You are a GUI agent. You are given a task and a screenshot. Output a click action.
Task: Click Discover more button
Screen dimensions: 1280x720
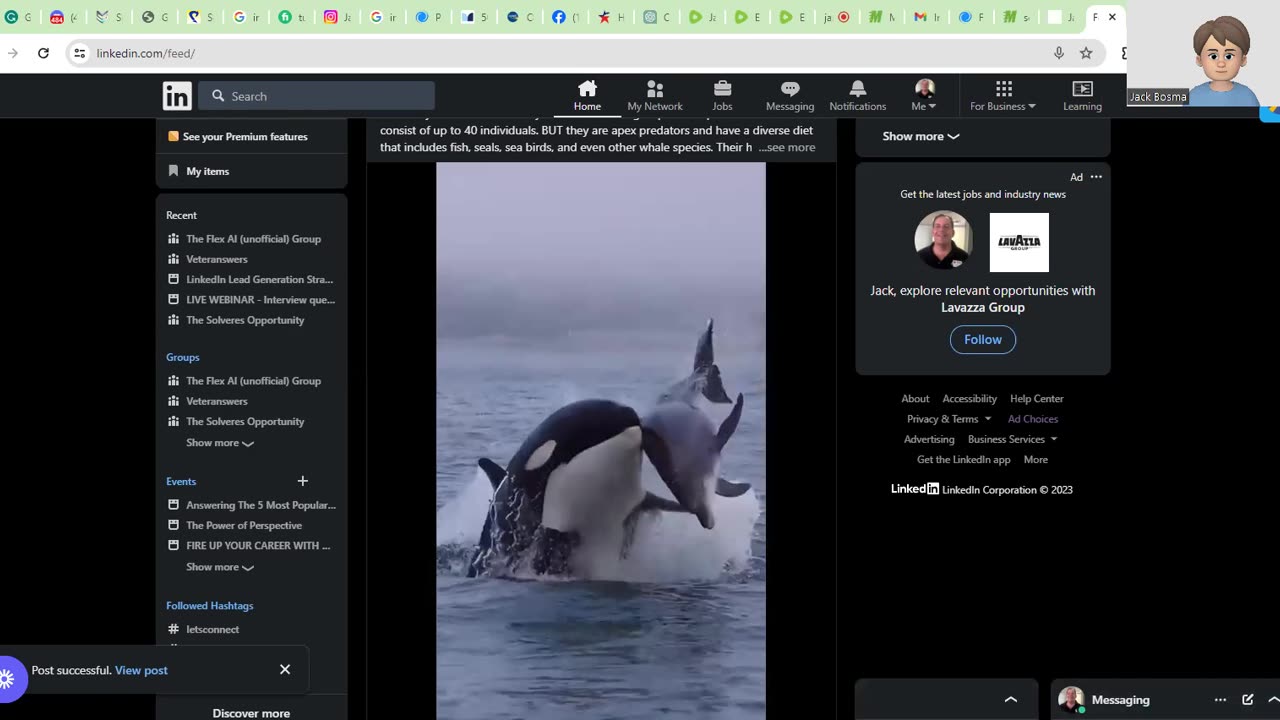click(251, 713)
